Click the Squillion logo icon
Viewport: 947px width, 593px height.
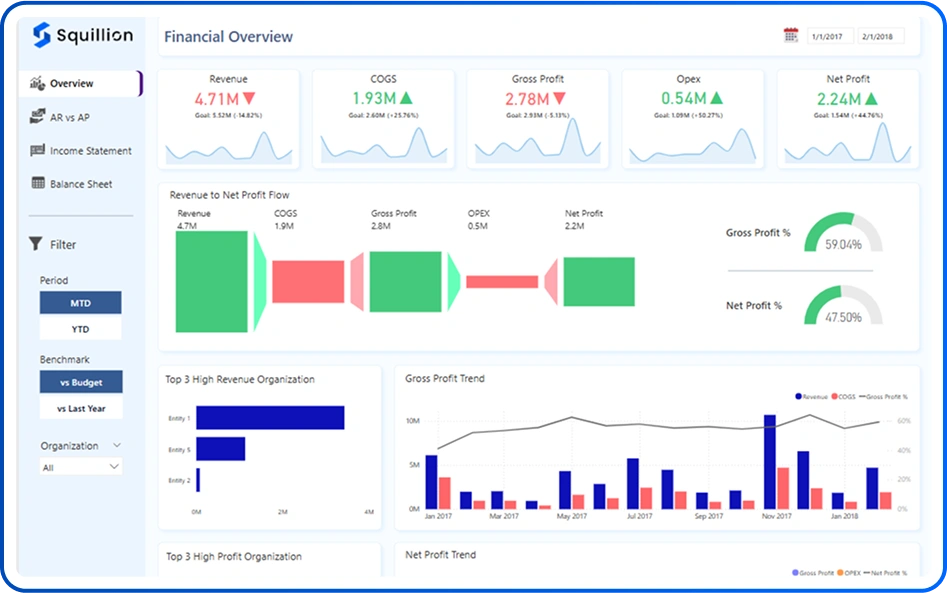click(x=41, y=36)
